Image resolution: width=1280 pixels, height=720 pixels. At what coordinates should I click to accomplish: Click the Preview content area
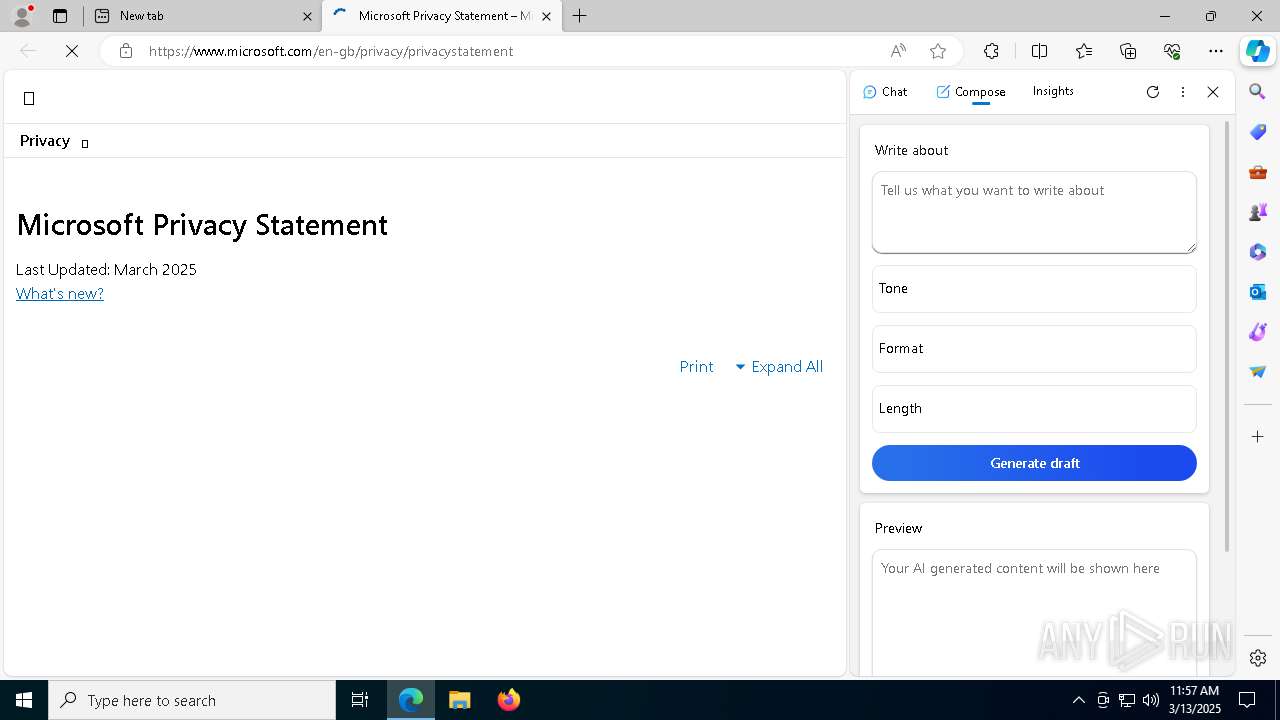(x=1034, y=612)
